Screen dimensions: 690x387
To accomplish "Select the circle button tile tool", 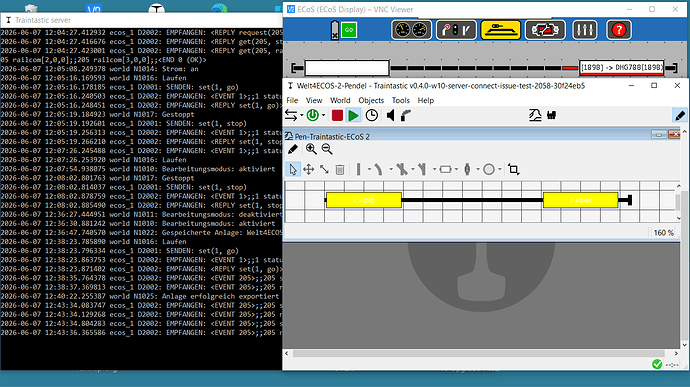I will point(489,169).
